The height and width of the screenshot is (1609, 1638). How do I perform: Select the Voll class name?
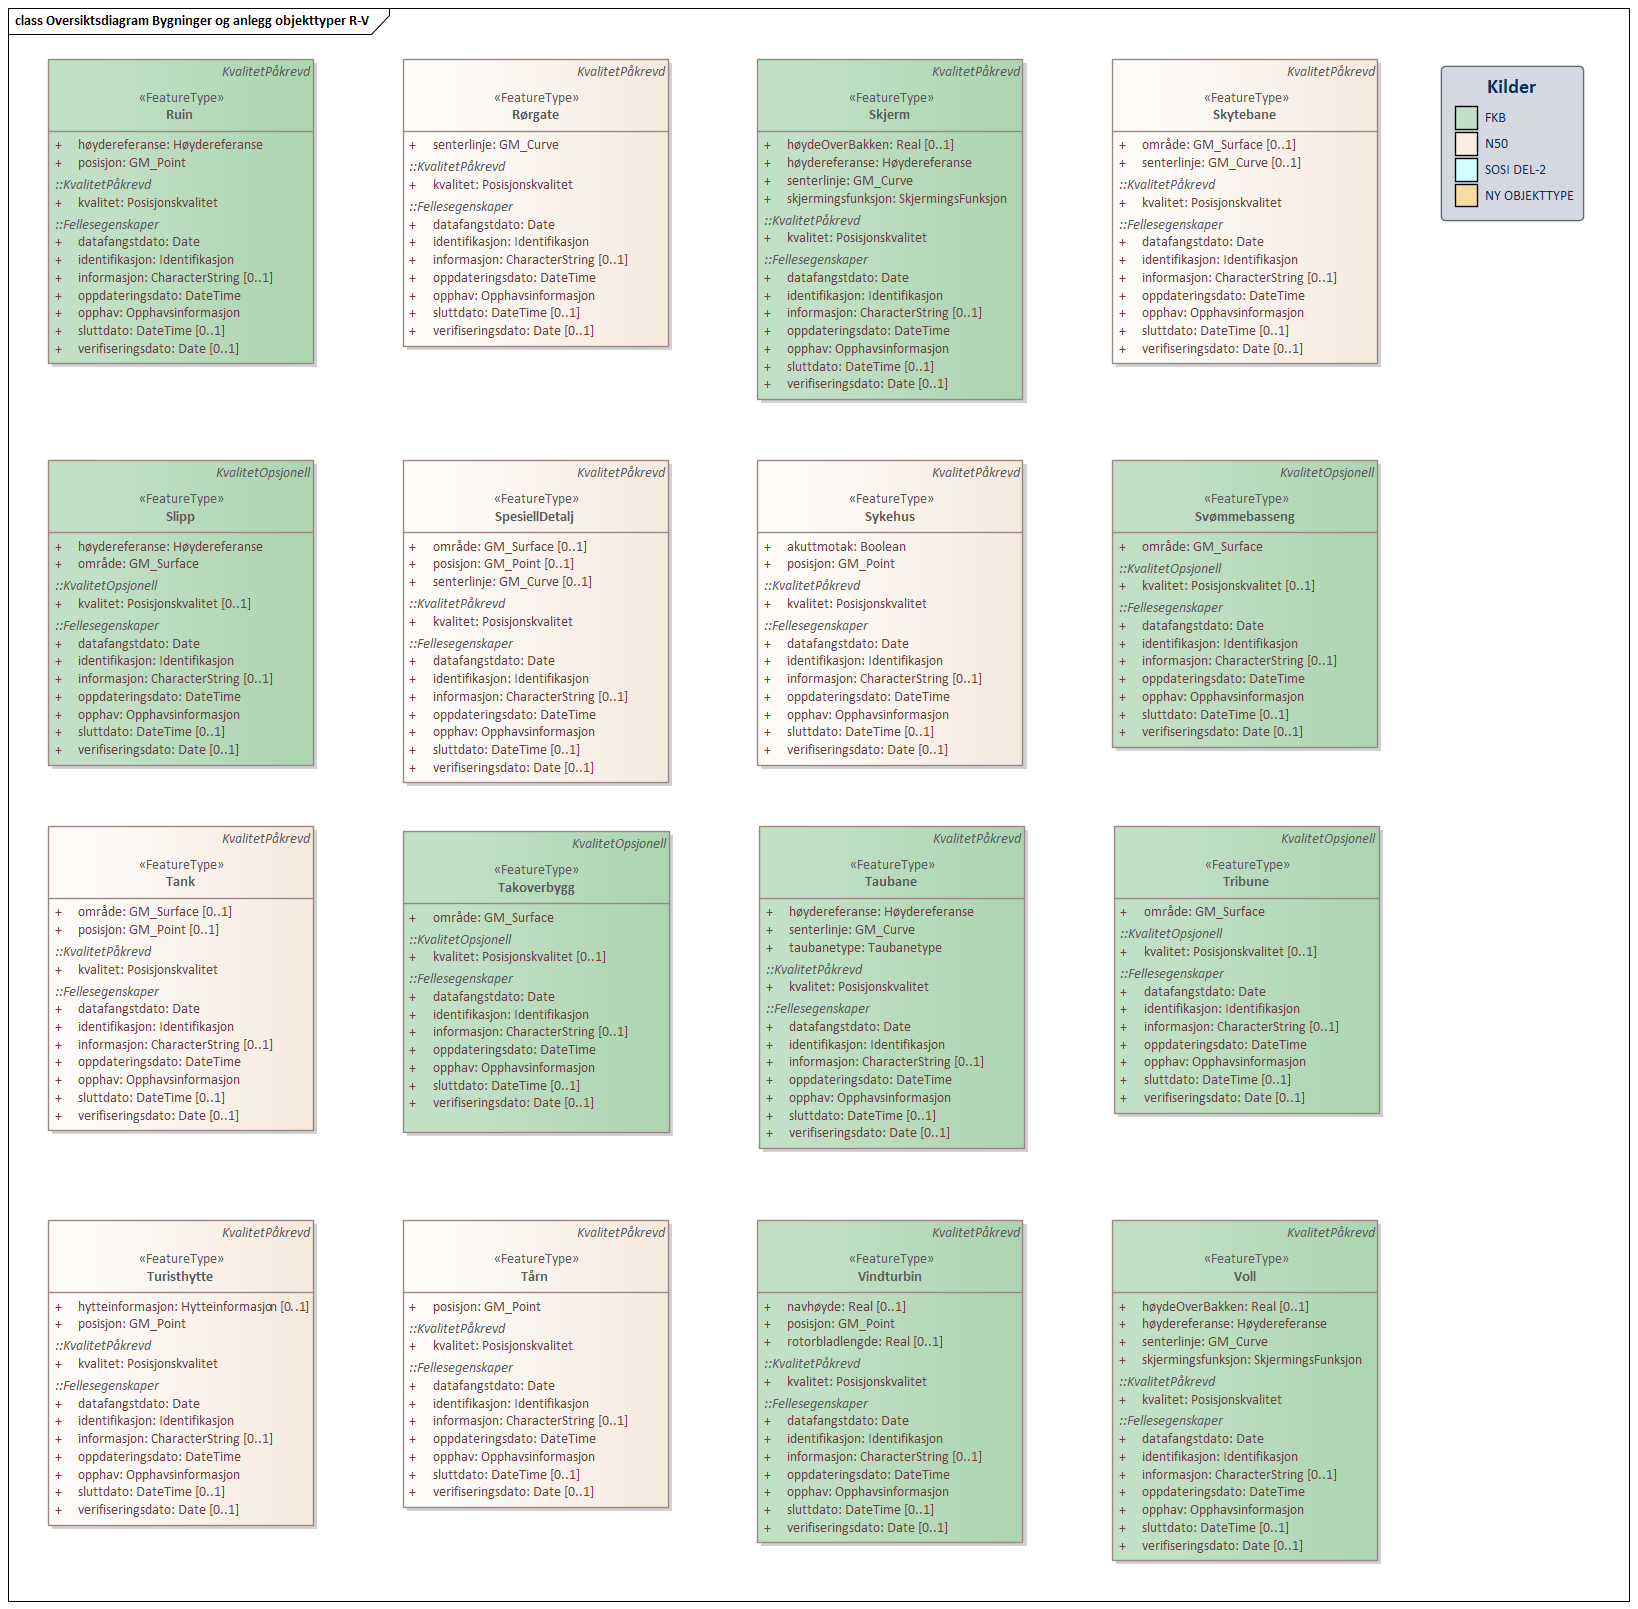[x=1245, y=1277]
